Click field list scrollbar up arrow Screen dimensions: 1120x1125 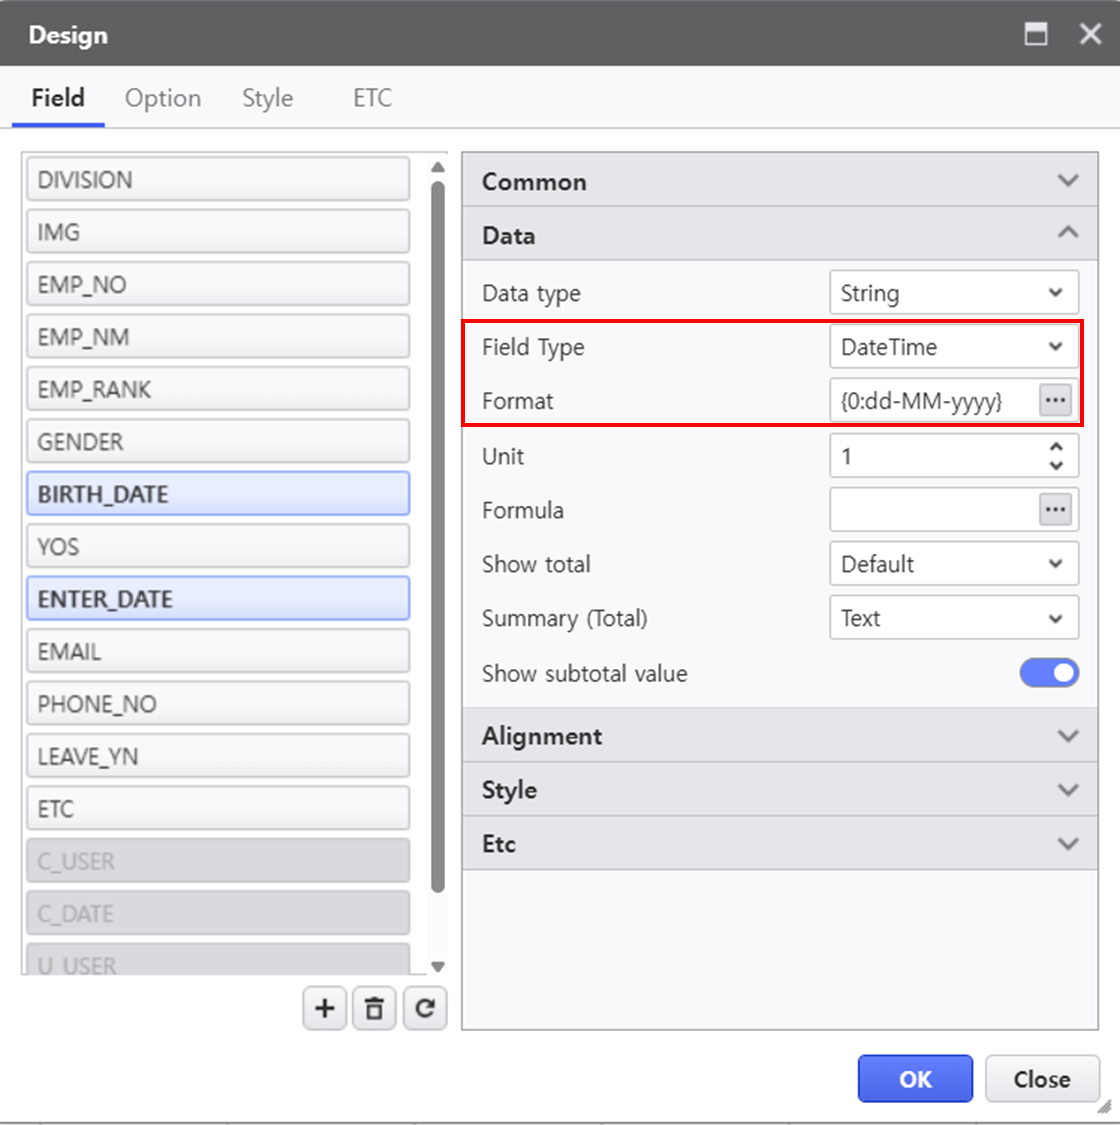click(x=438, y=167)
